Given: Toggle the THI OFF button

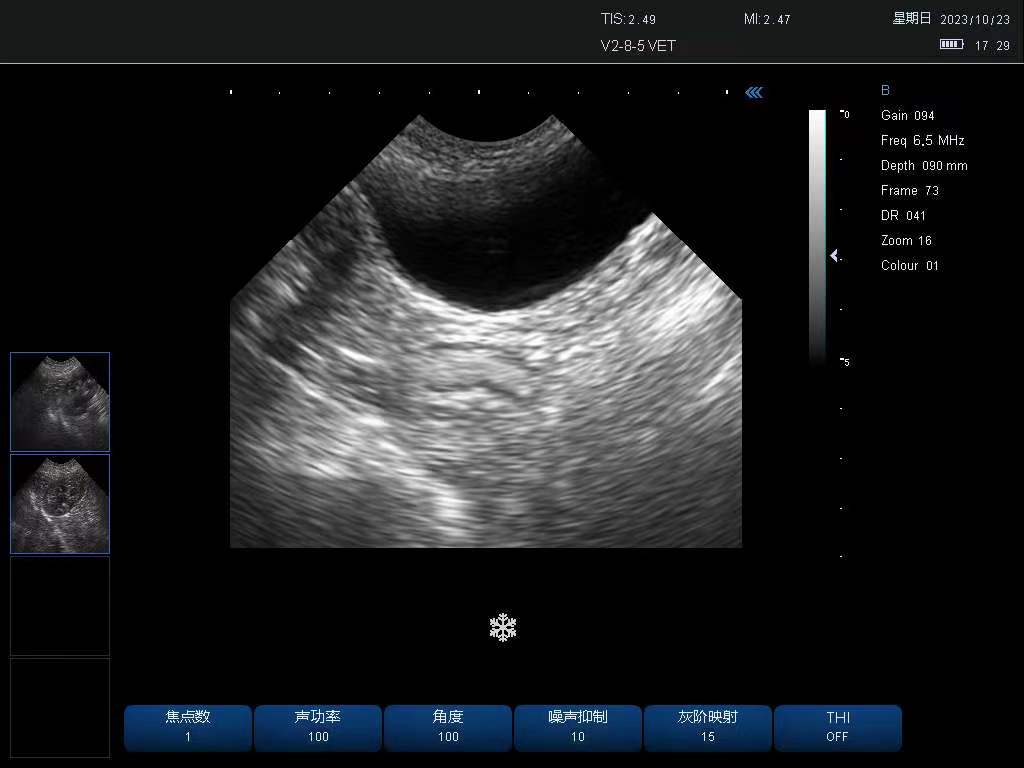Looking at the screenshot, I should [837, 727].
